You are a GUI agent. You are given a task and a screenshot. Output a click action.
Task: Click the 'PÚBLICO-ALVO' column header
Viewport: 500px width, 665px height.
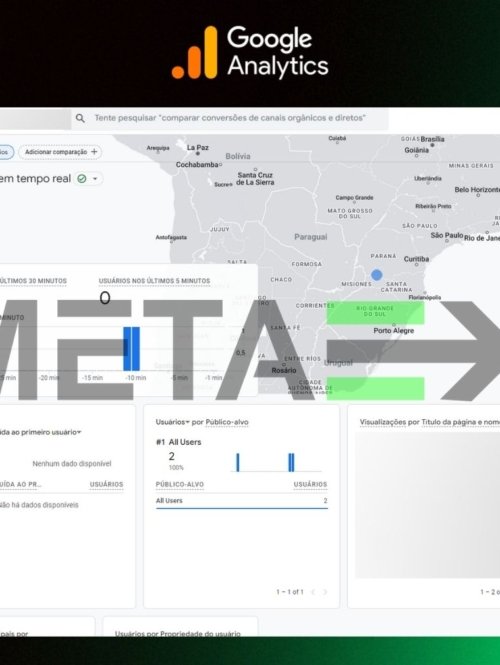[180, 484]
